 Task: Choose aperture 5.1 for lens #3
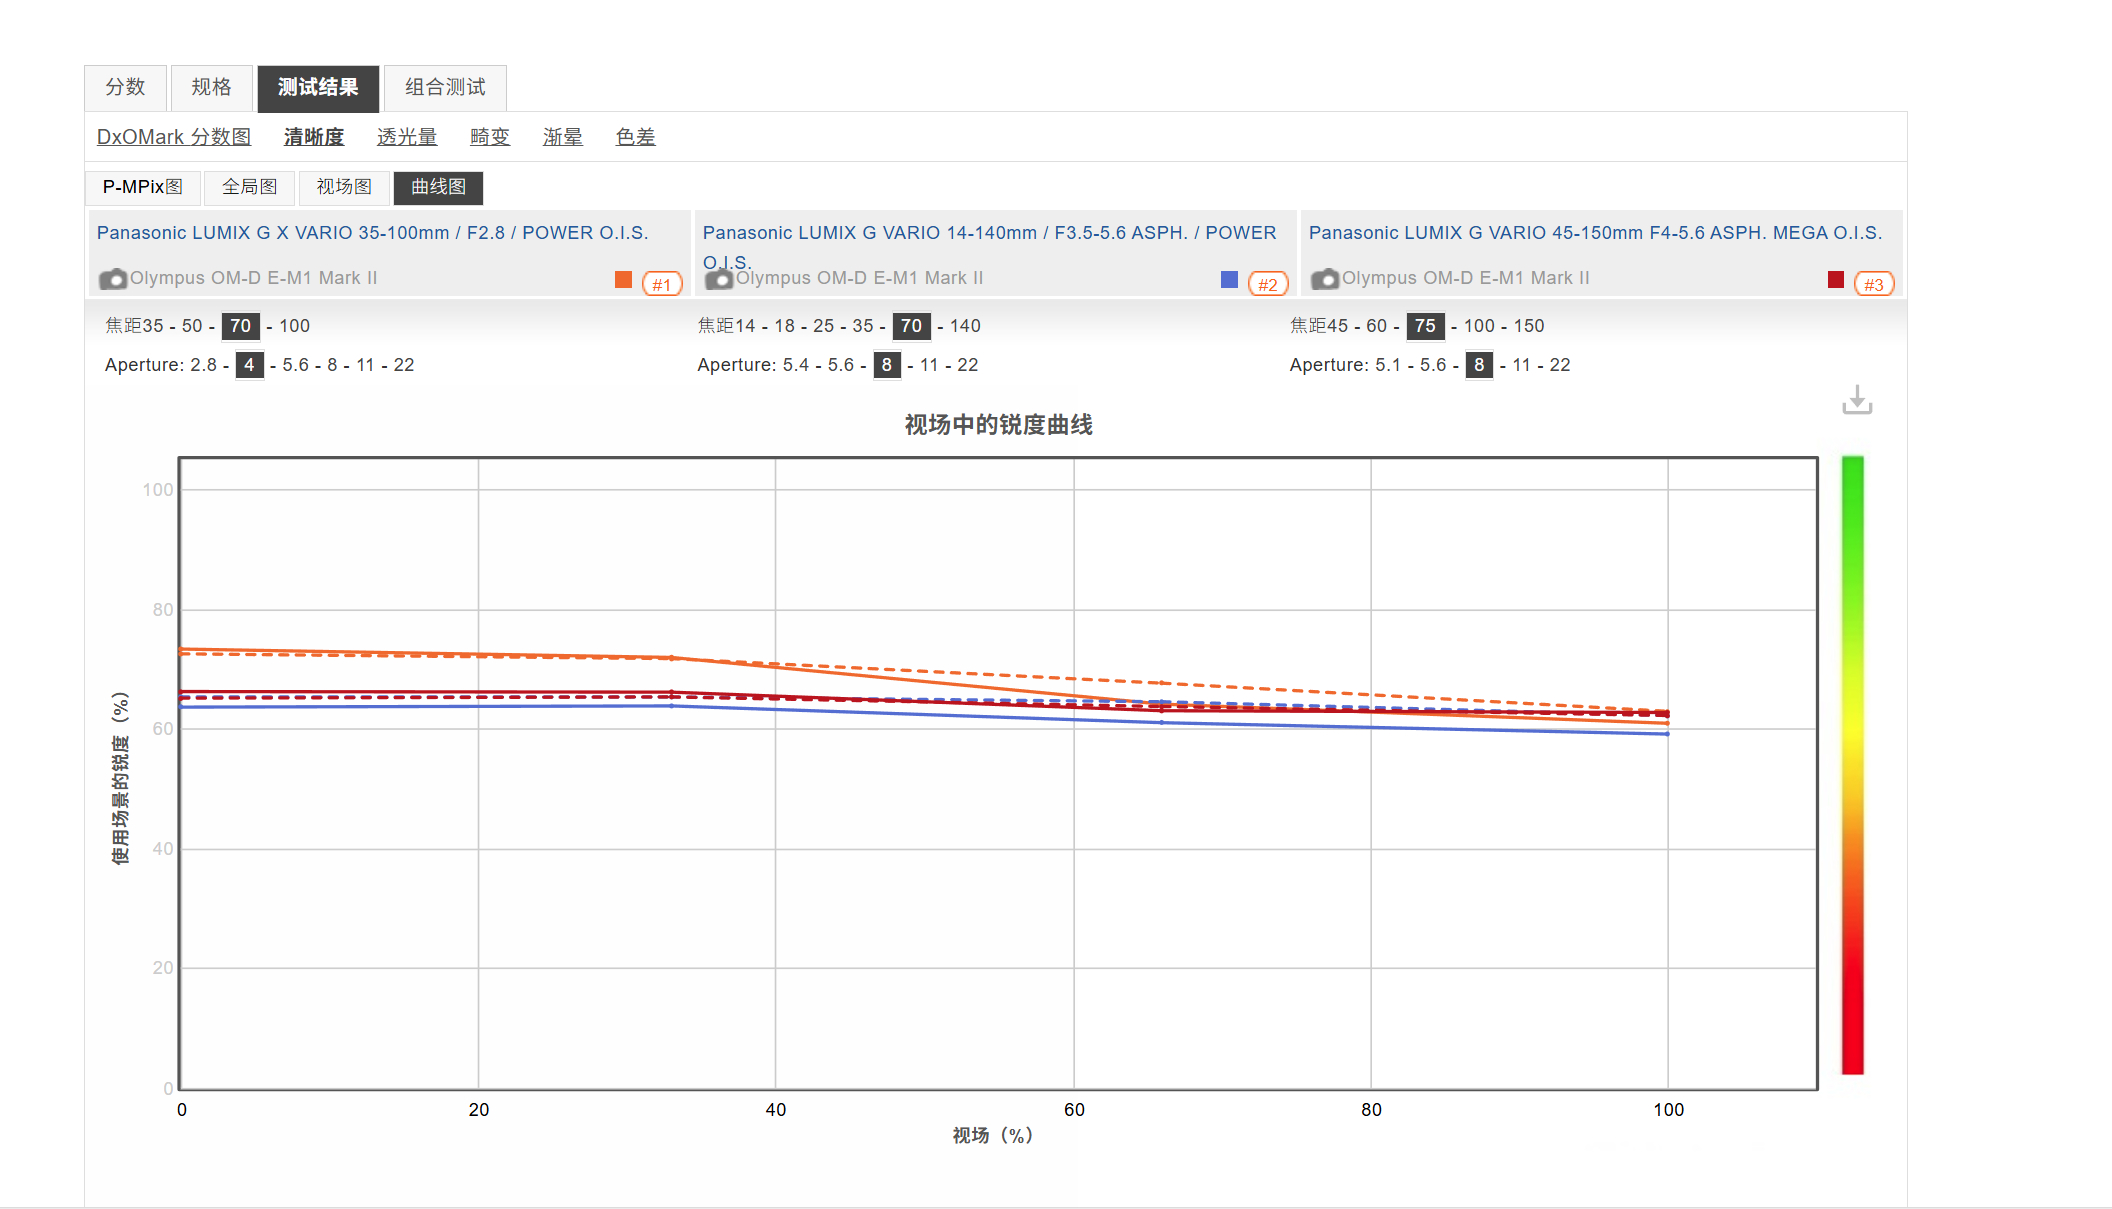pyautogui.click(x=1389, y=365)
